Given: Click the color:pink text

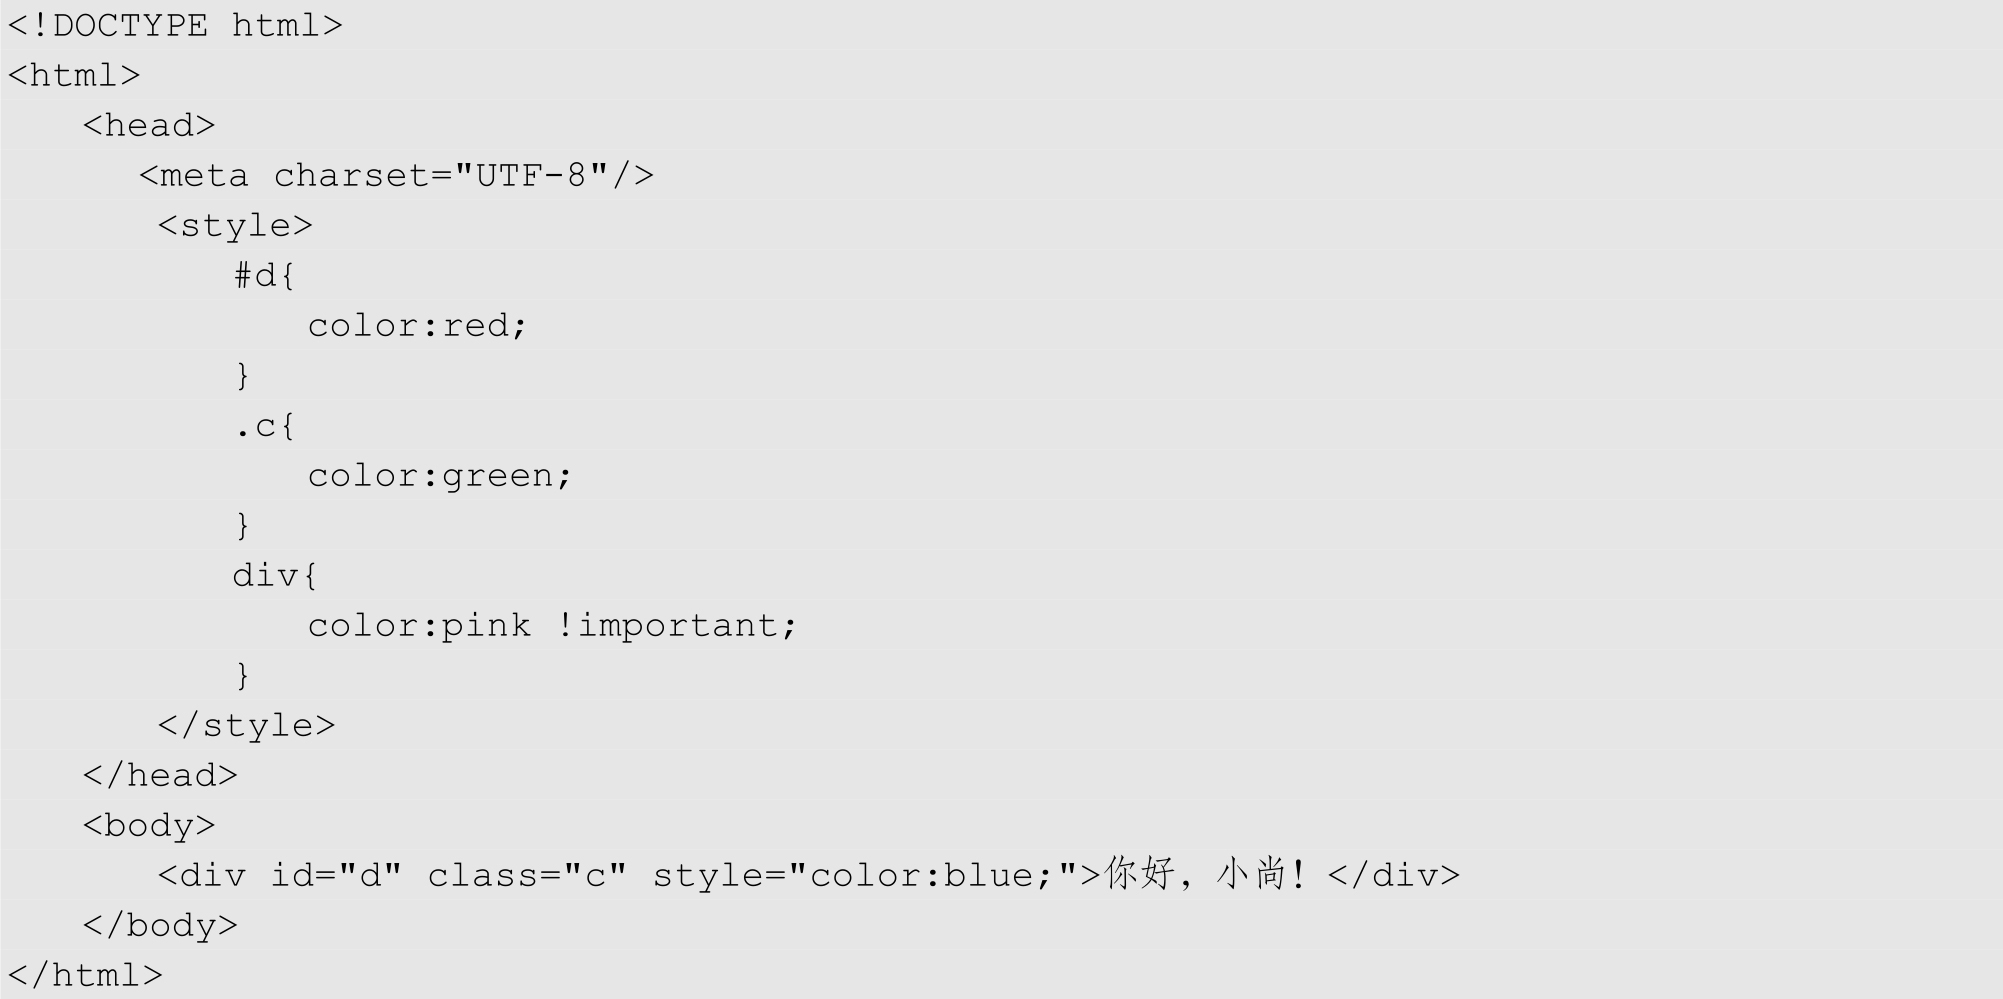Looking at the screenshot, I should 419,625.
